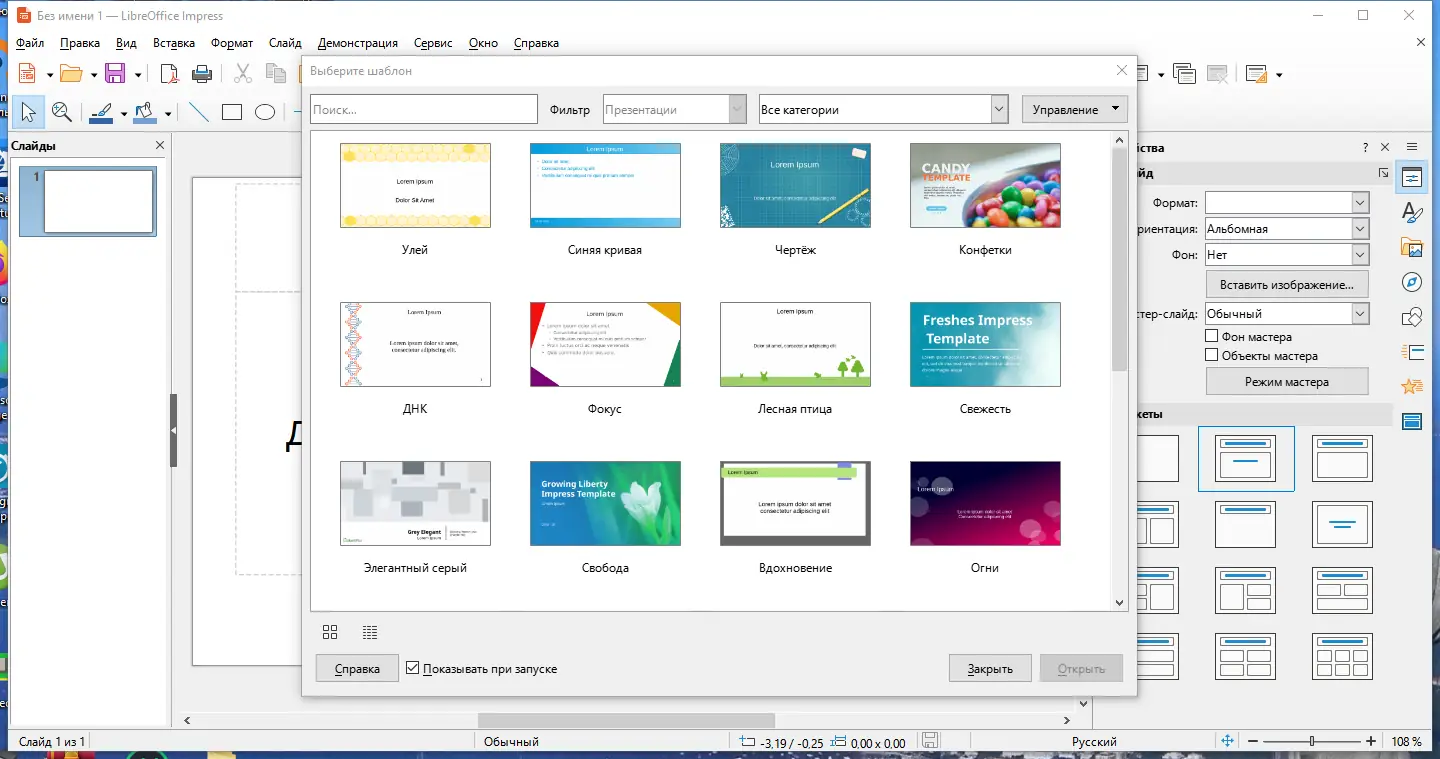Click the purple Save floppy icon

115,73
